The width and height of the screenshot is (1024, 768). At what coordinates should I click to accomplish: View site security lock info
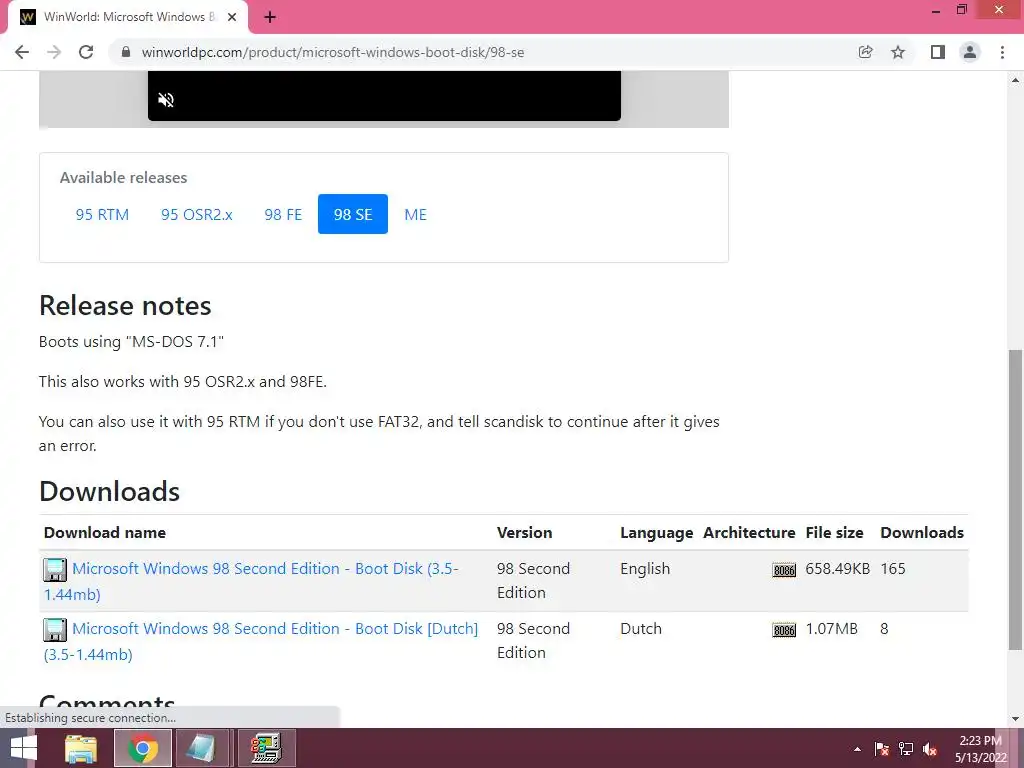(x=127, y=52)
